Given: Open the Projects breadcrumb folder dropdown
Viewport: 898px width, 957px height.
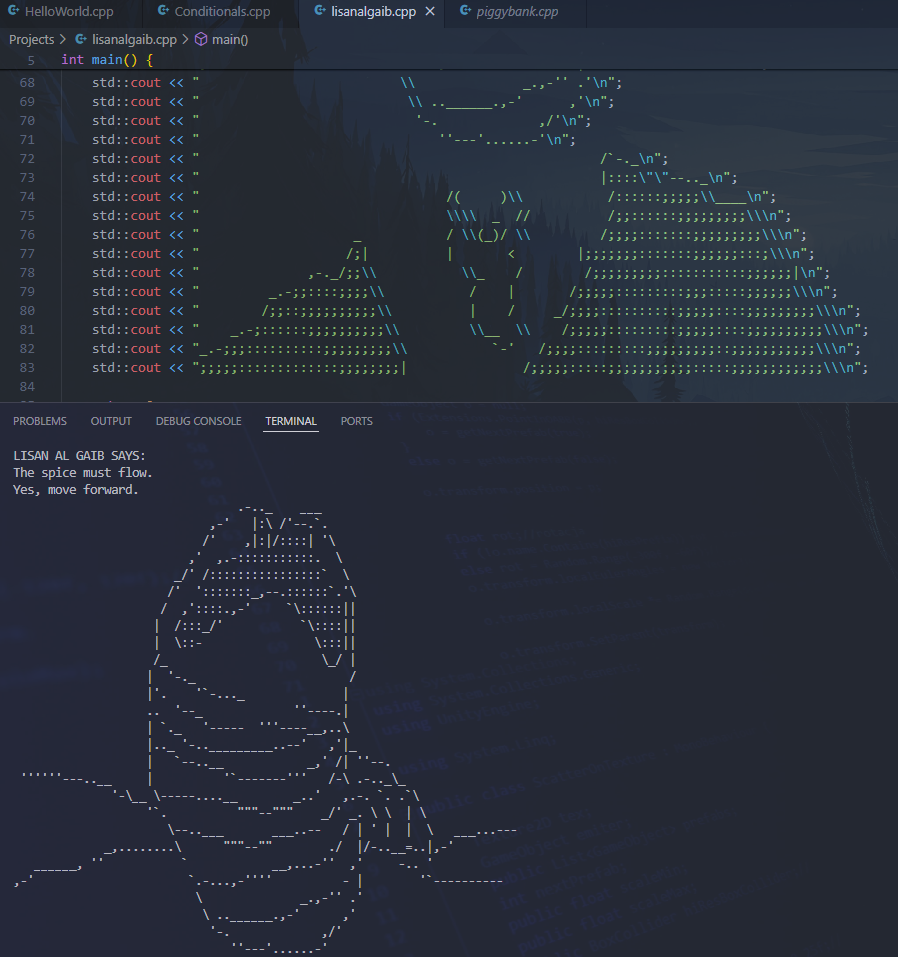Looking at the screenshot, I should (31, 39).
